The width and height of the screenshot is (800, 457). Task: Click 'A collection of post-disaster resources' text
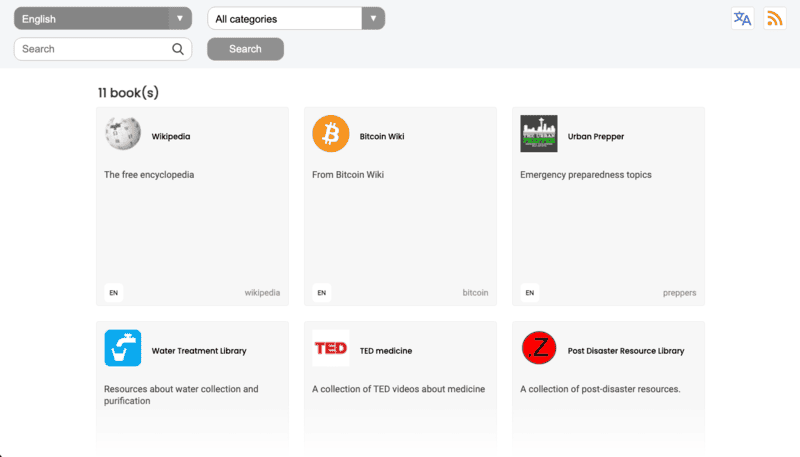pyautogui.click(x=601, y=389)
